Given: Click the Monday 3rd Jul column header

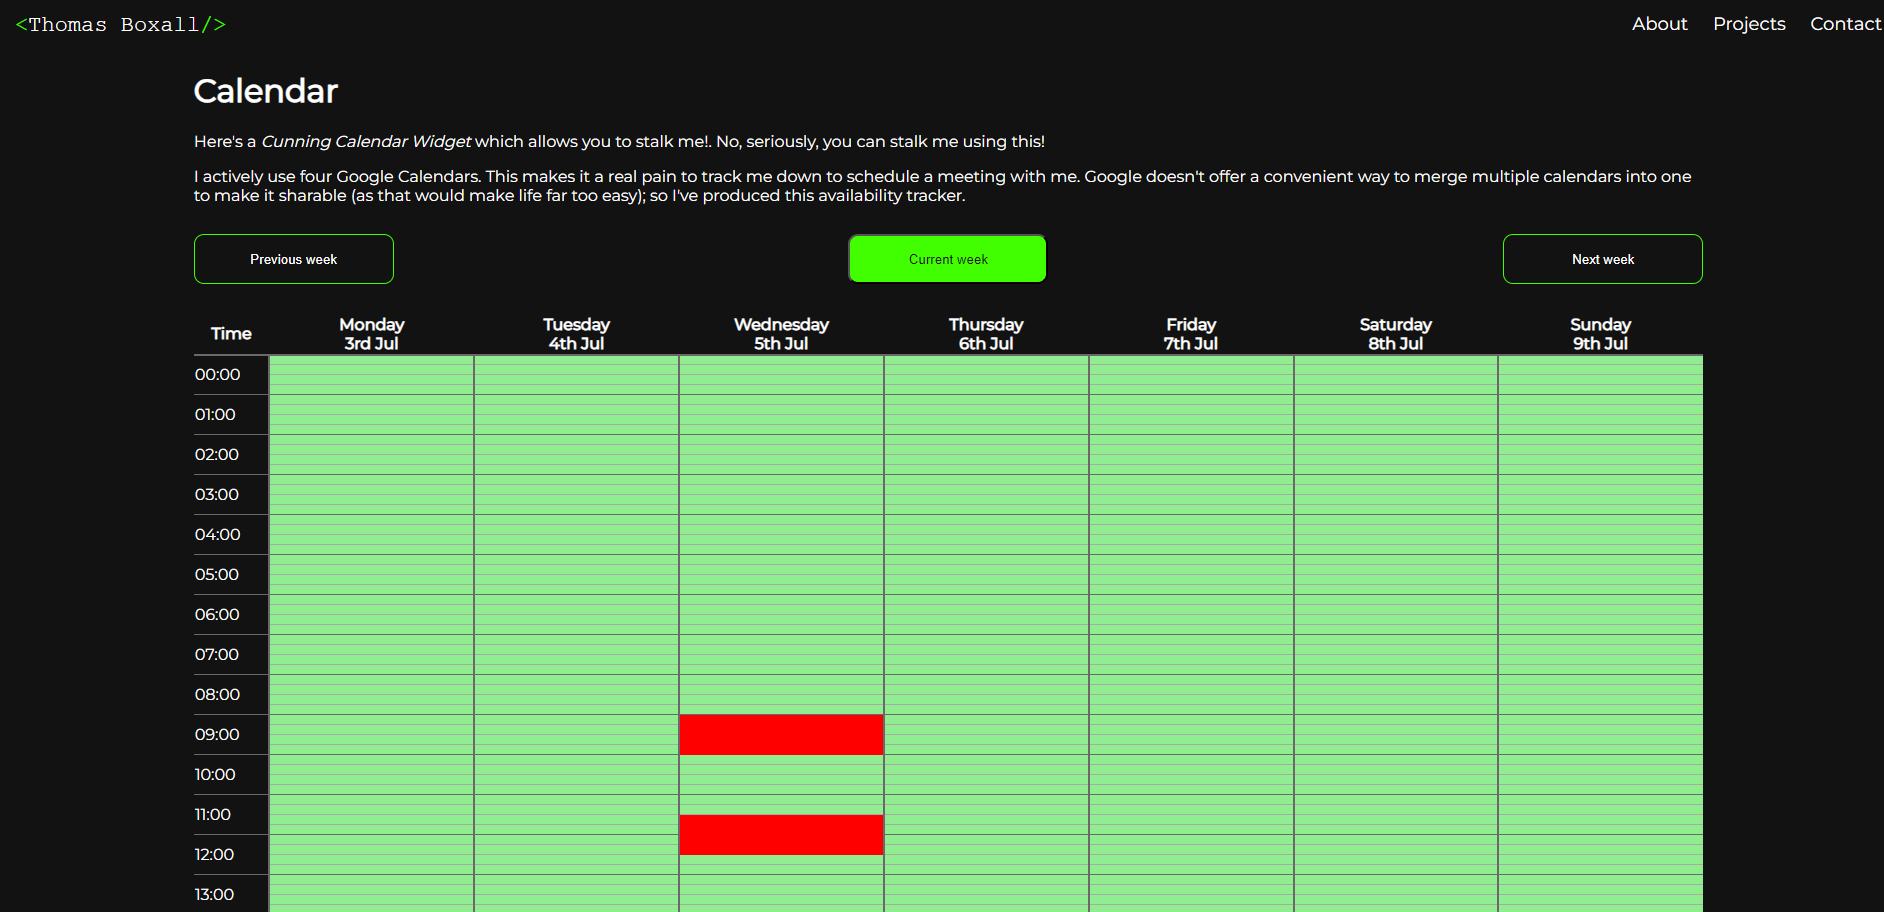Looking at the screenshot, I should 372,334.
